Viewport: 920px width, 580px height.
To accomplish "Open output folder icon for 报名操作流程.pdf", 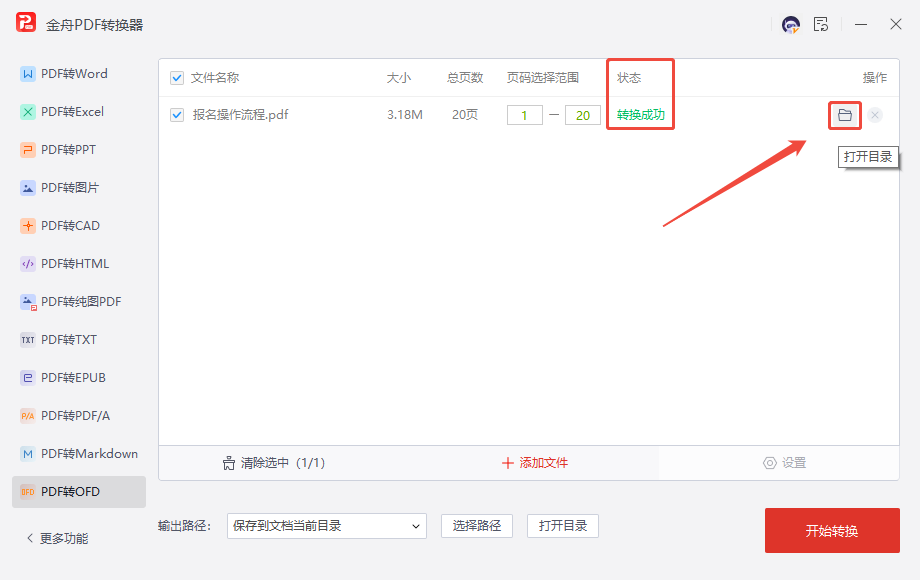I will tap(845, 115).
